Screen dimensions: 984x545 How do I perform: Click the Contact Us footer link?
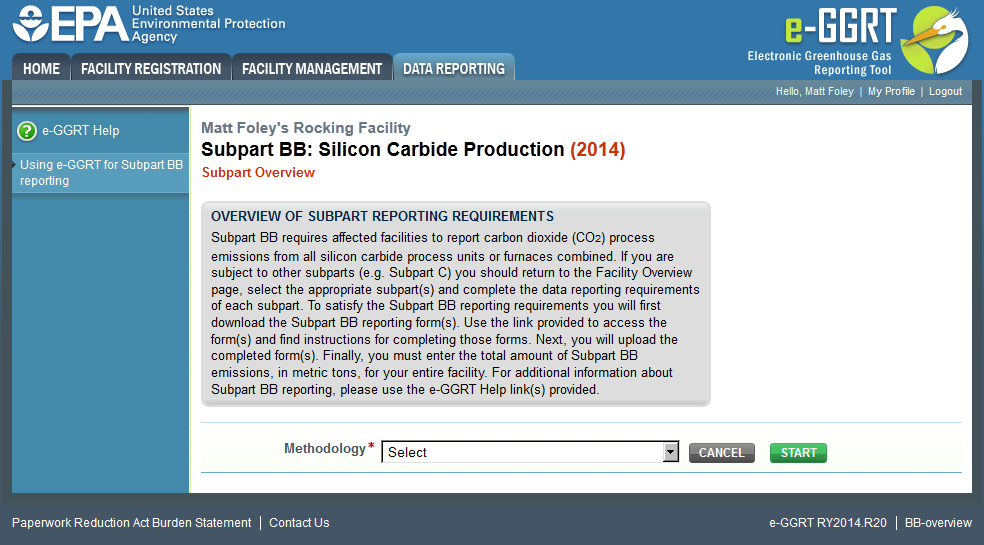[x=299, y=522]
